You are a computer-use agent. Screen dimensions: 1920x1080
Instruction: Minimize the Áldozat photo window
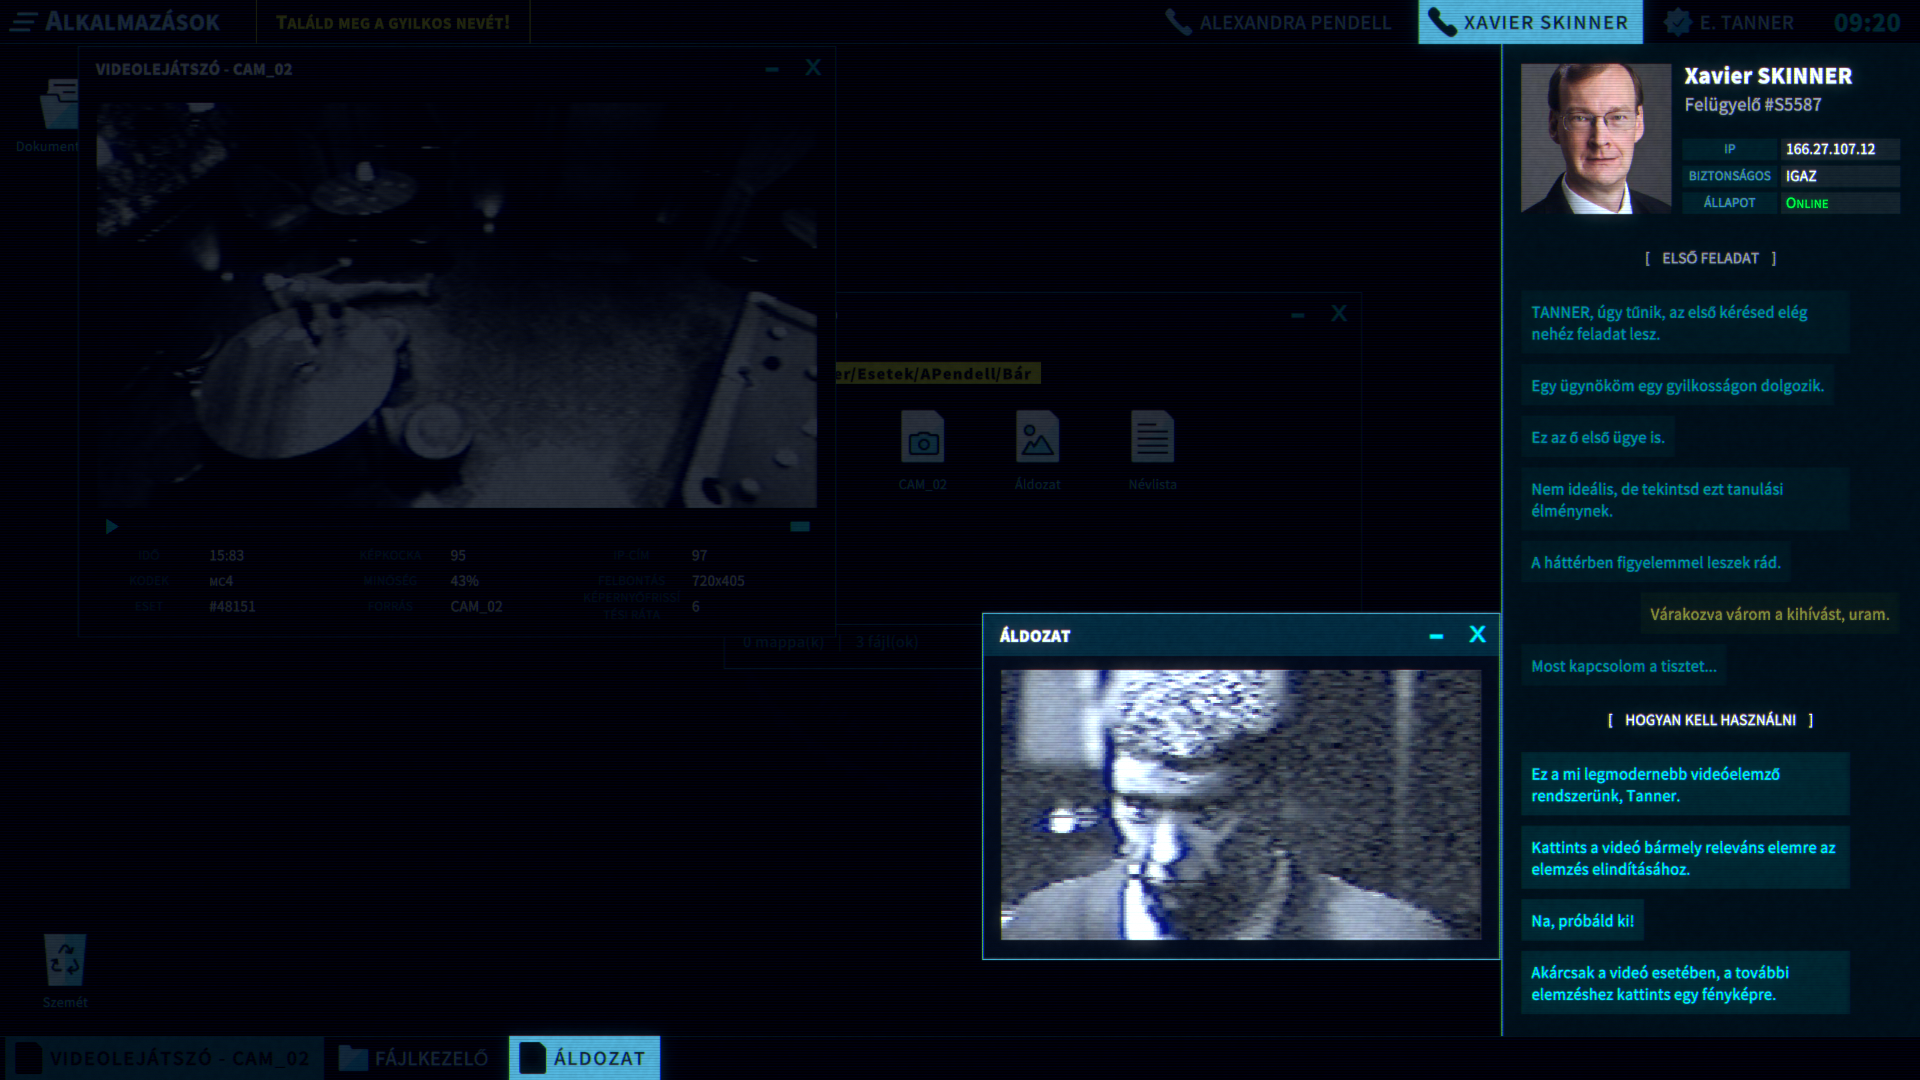click(x=1436, y=636)
